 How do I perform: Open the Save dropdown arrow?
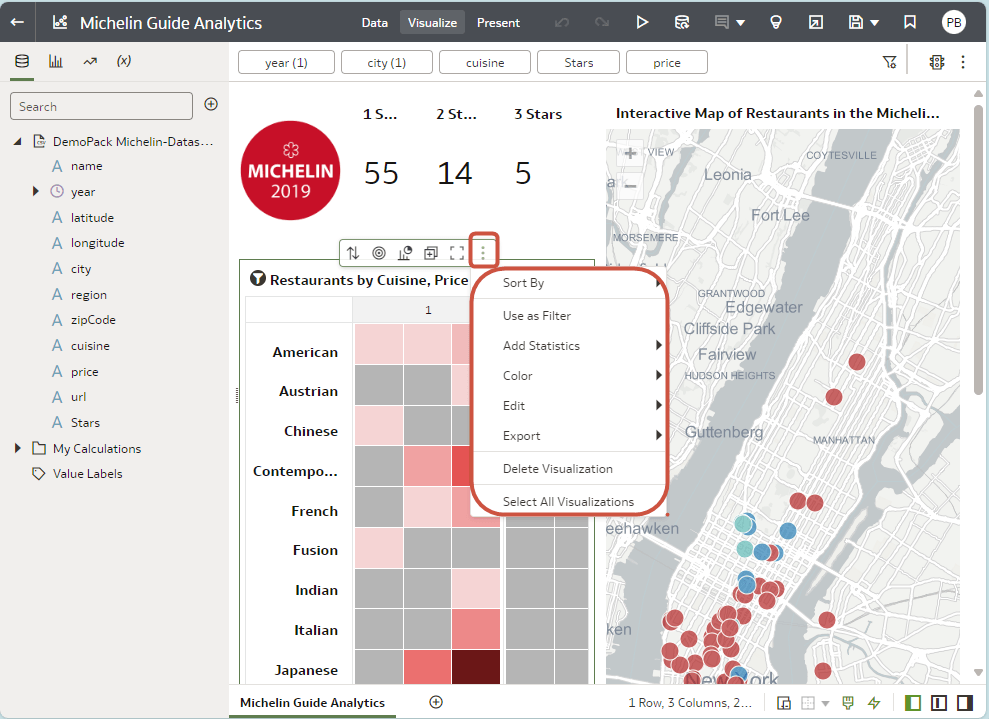point(875,23)
